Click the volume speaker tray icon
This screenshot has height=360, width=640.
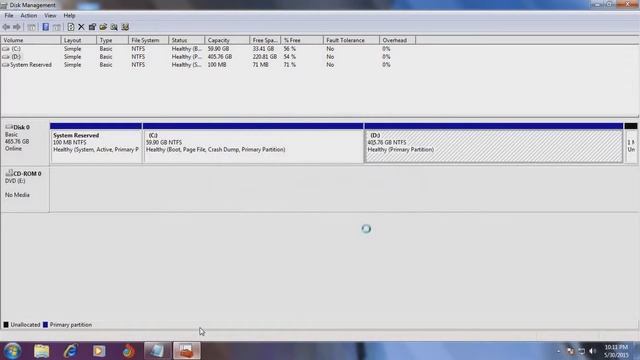(x=593, y=351)
